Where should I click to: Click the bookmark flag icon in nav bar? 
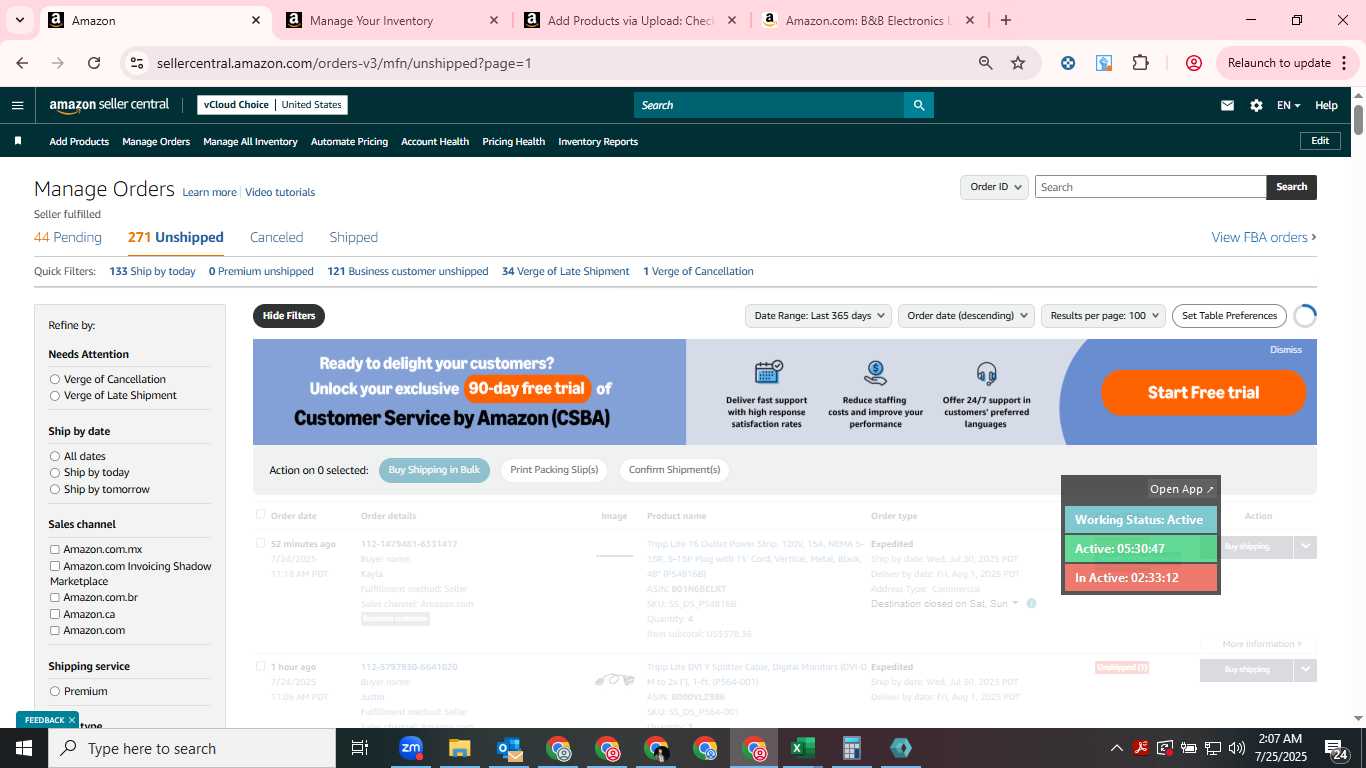(18, 141)
